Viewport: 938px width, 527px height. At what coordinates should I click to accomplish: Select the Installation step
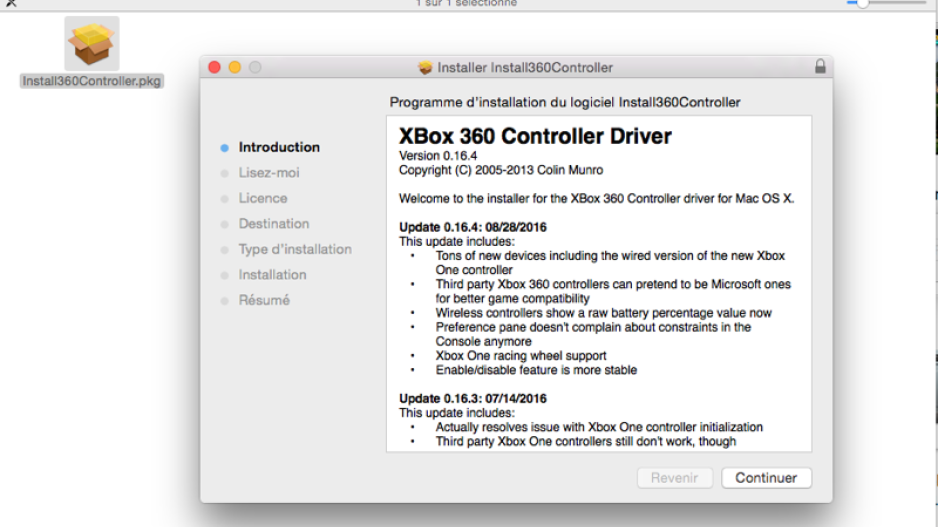pyautogui.click(x=272, y=275)
